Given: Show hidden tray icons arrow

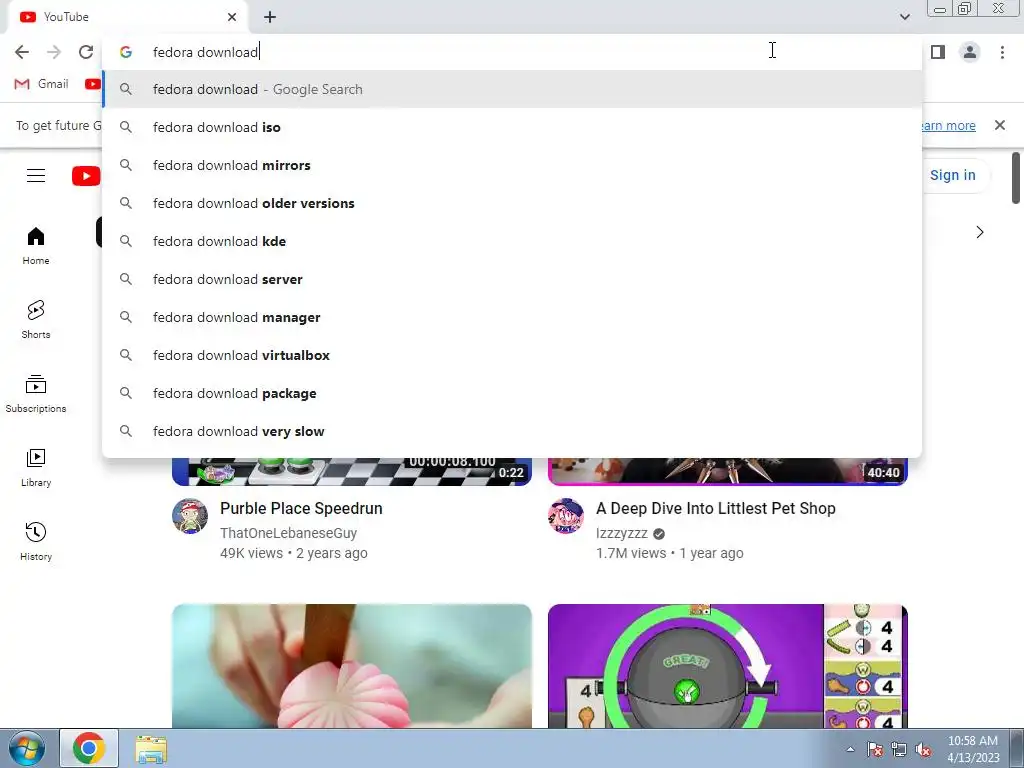Looking at the screenshot, I should click(x=850, y=749).
